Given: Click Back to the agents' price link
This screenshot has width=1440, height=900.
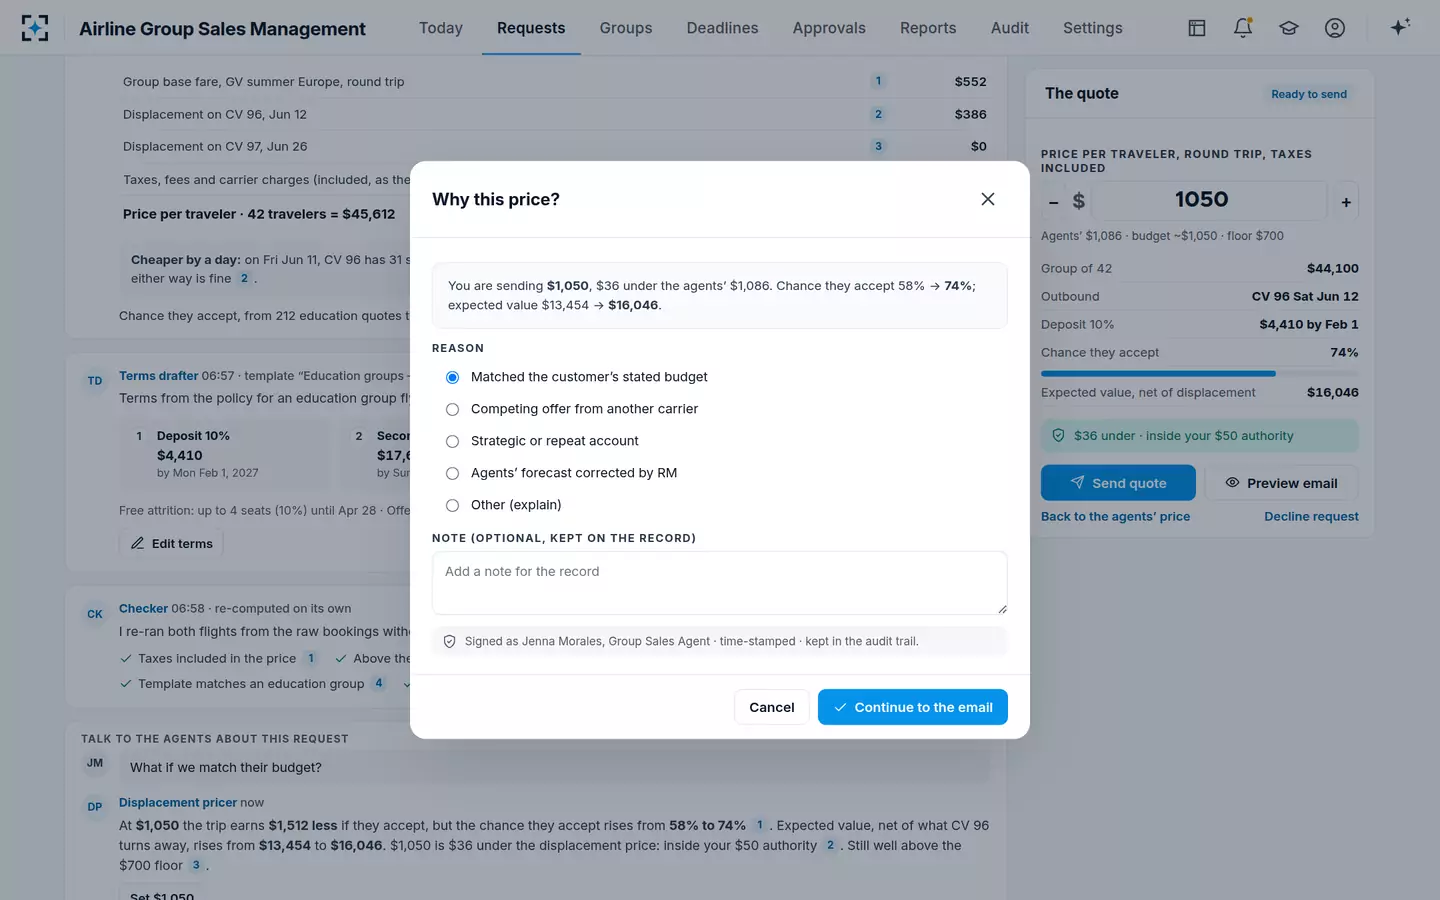Looking at the screenshot, I should [1115, 516].
